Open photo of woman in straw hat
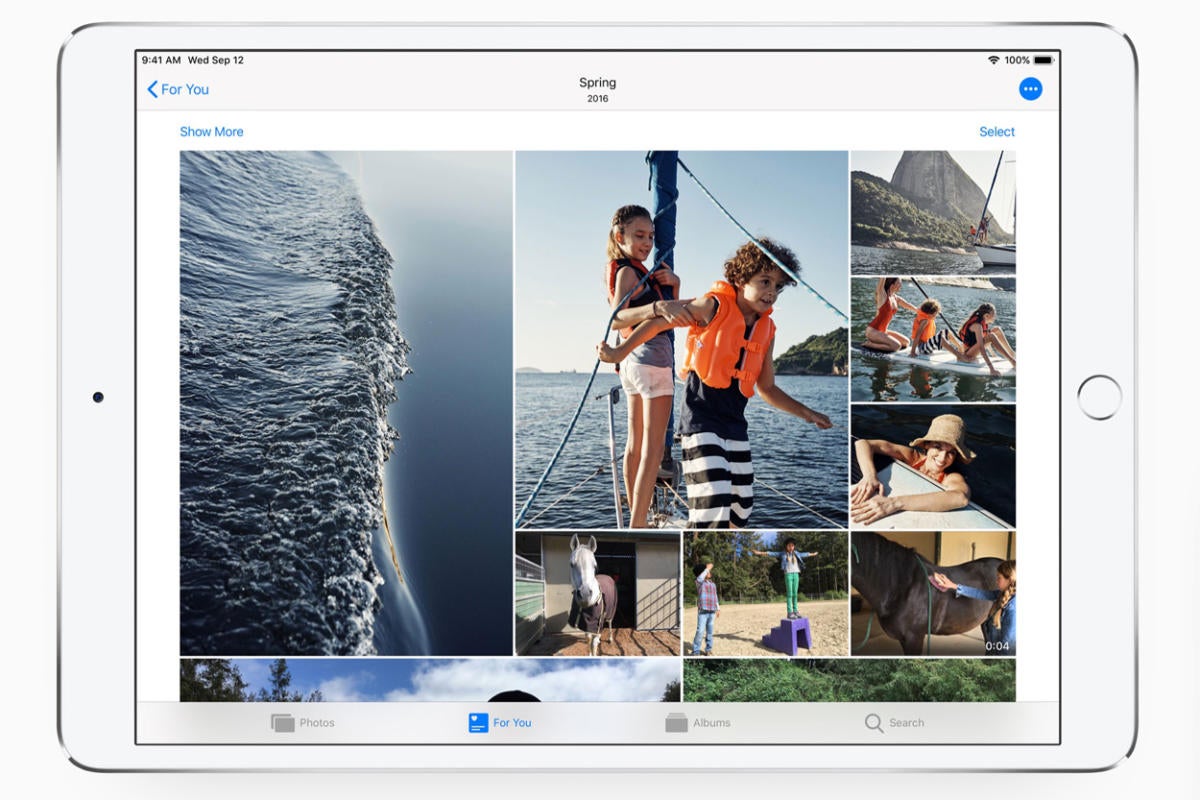Screen dimensions: 1200x800 pyautogui.click(x=933, y=466)
